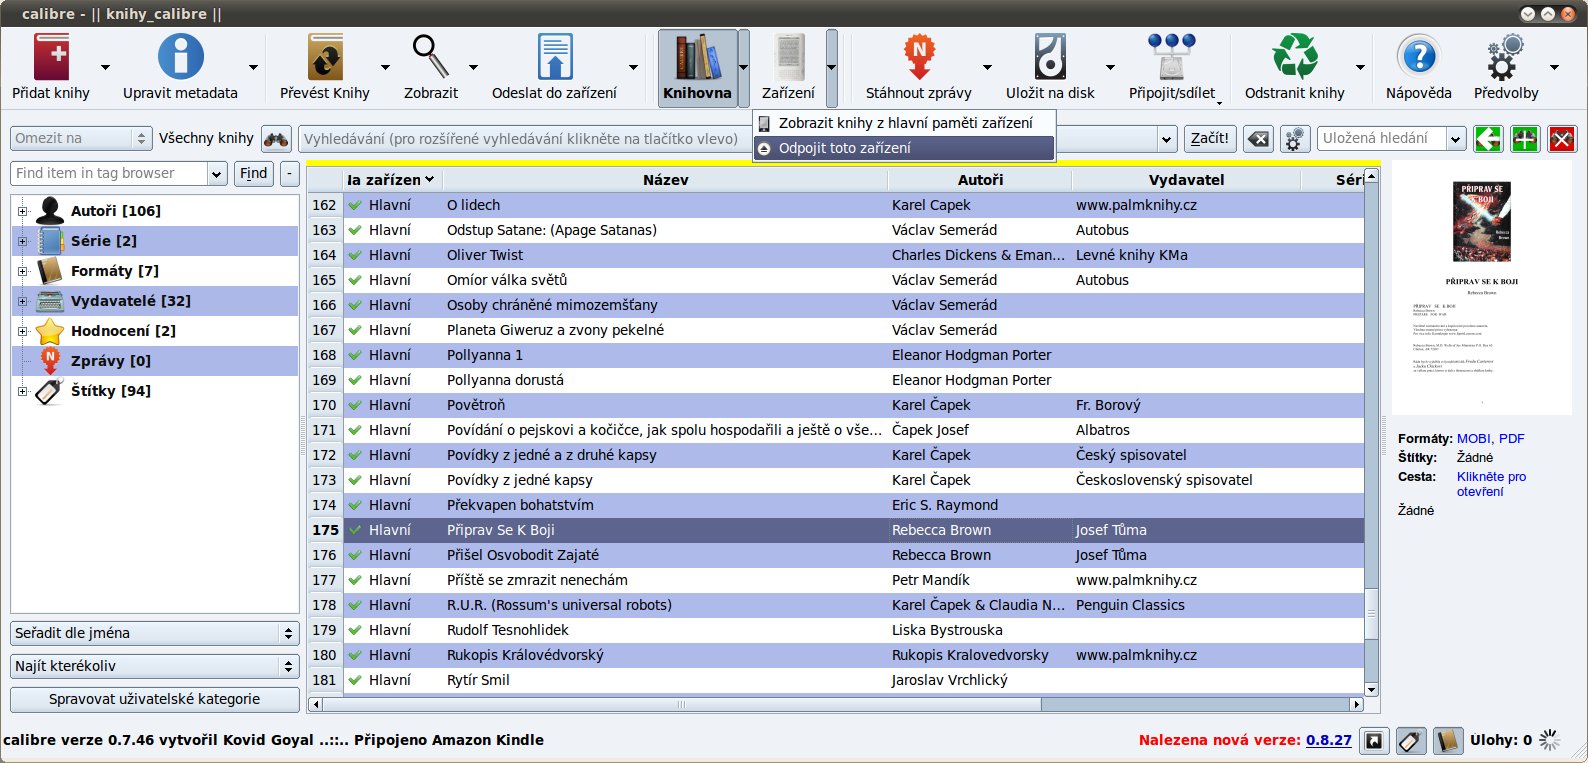Delete saved search with red X icon
Screen dimensions: 1588x763
pos(1562,138)
